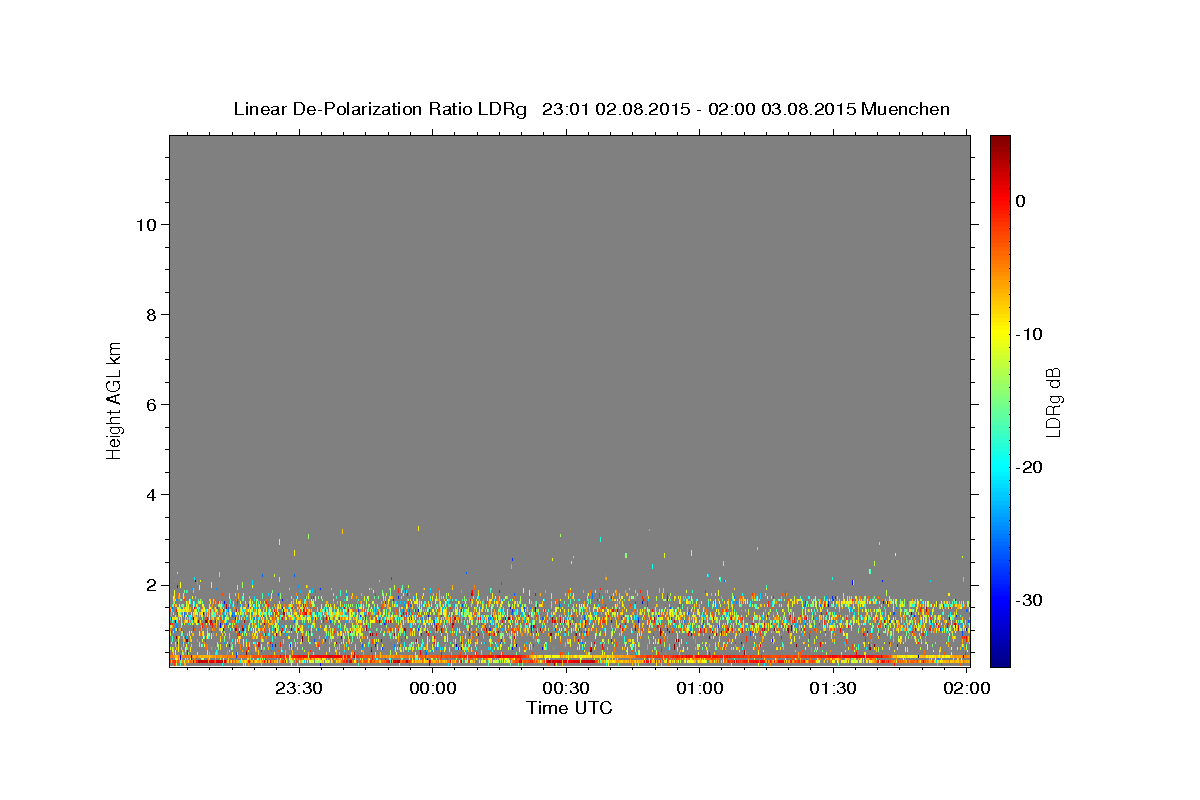Viewport: 1200px width, 800px height.
Task: Click the 01:00 time tick label
Action: click(700, 688)
